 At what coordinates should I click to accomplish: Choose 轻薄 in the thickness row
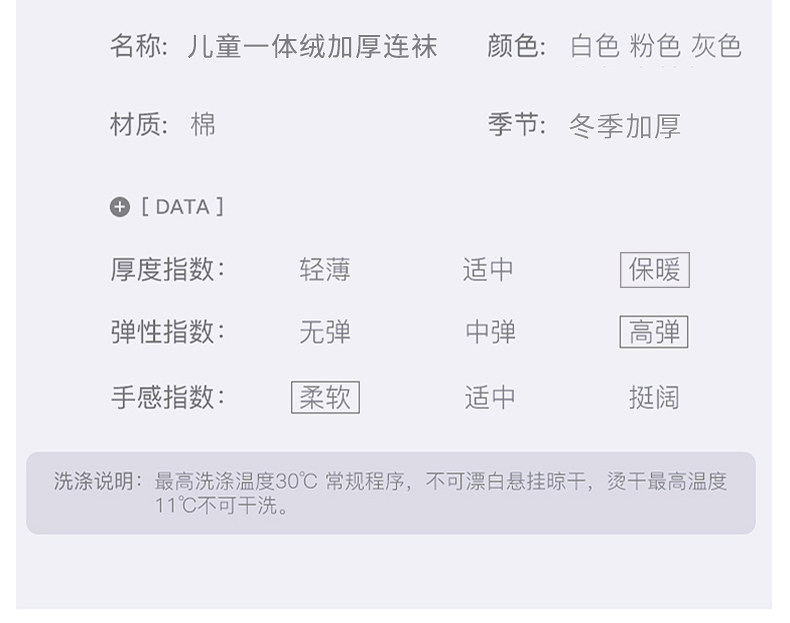tap(325, 270)
